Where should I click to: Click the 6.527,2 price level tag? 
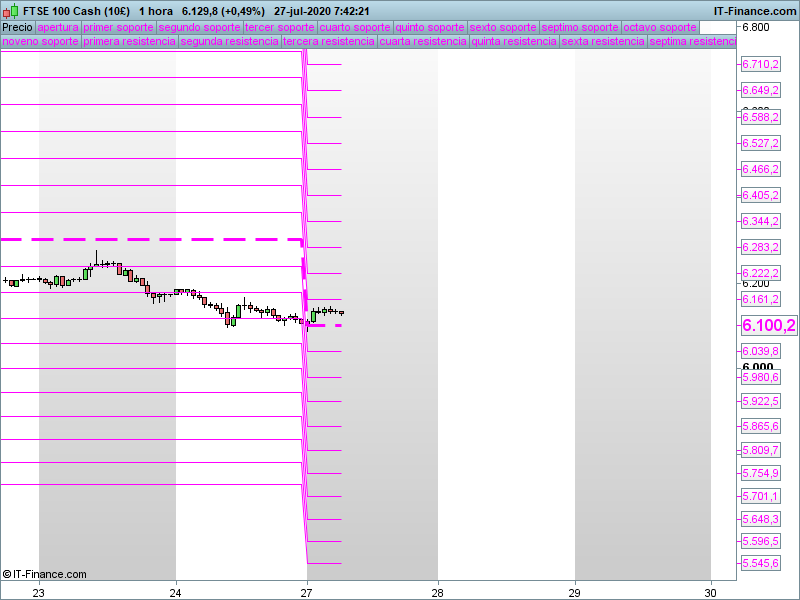pos(761,143)
